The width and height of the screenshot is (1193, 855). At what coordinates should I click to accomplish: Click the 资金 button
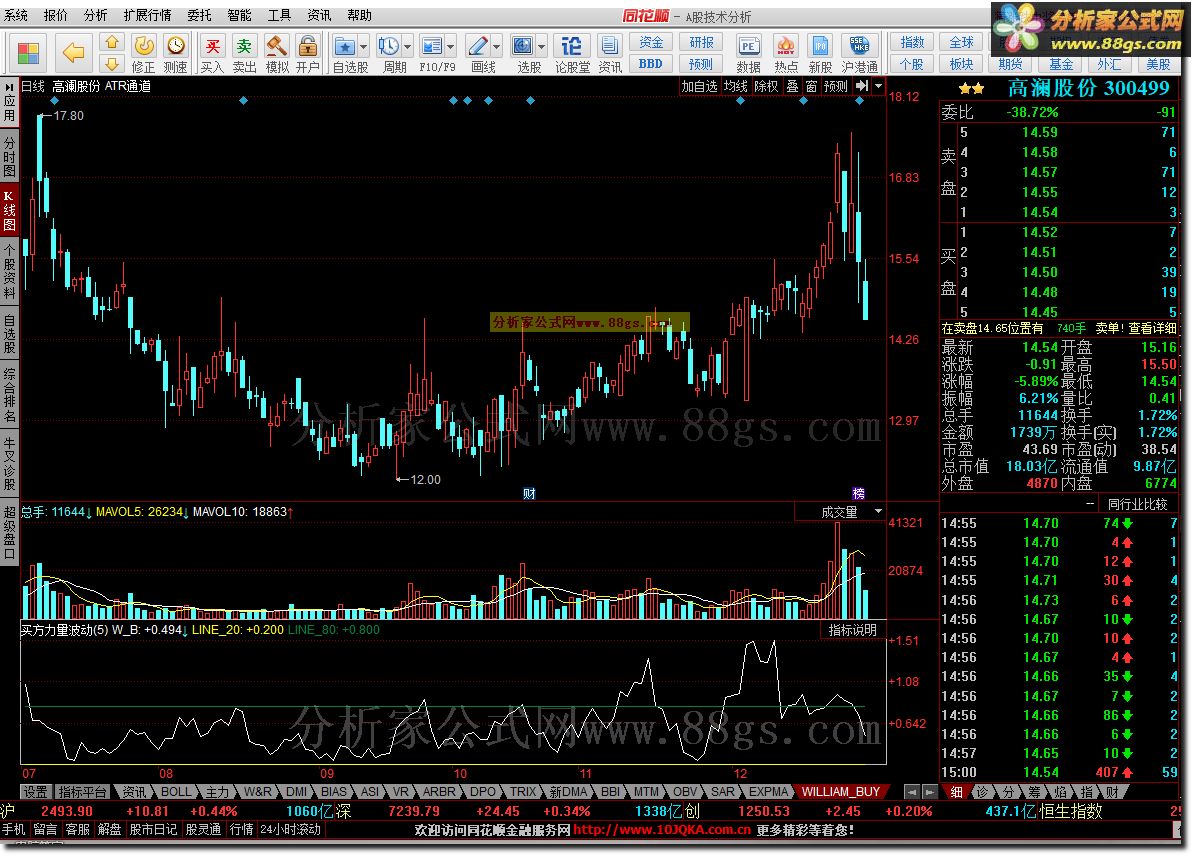tap(651, 43)
